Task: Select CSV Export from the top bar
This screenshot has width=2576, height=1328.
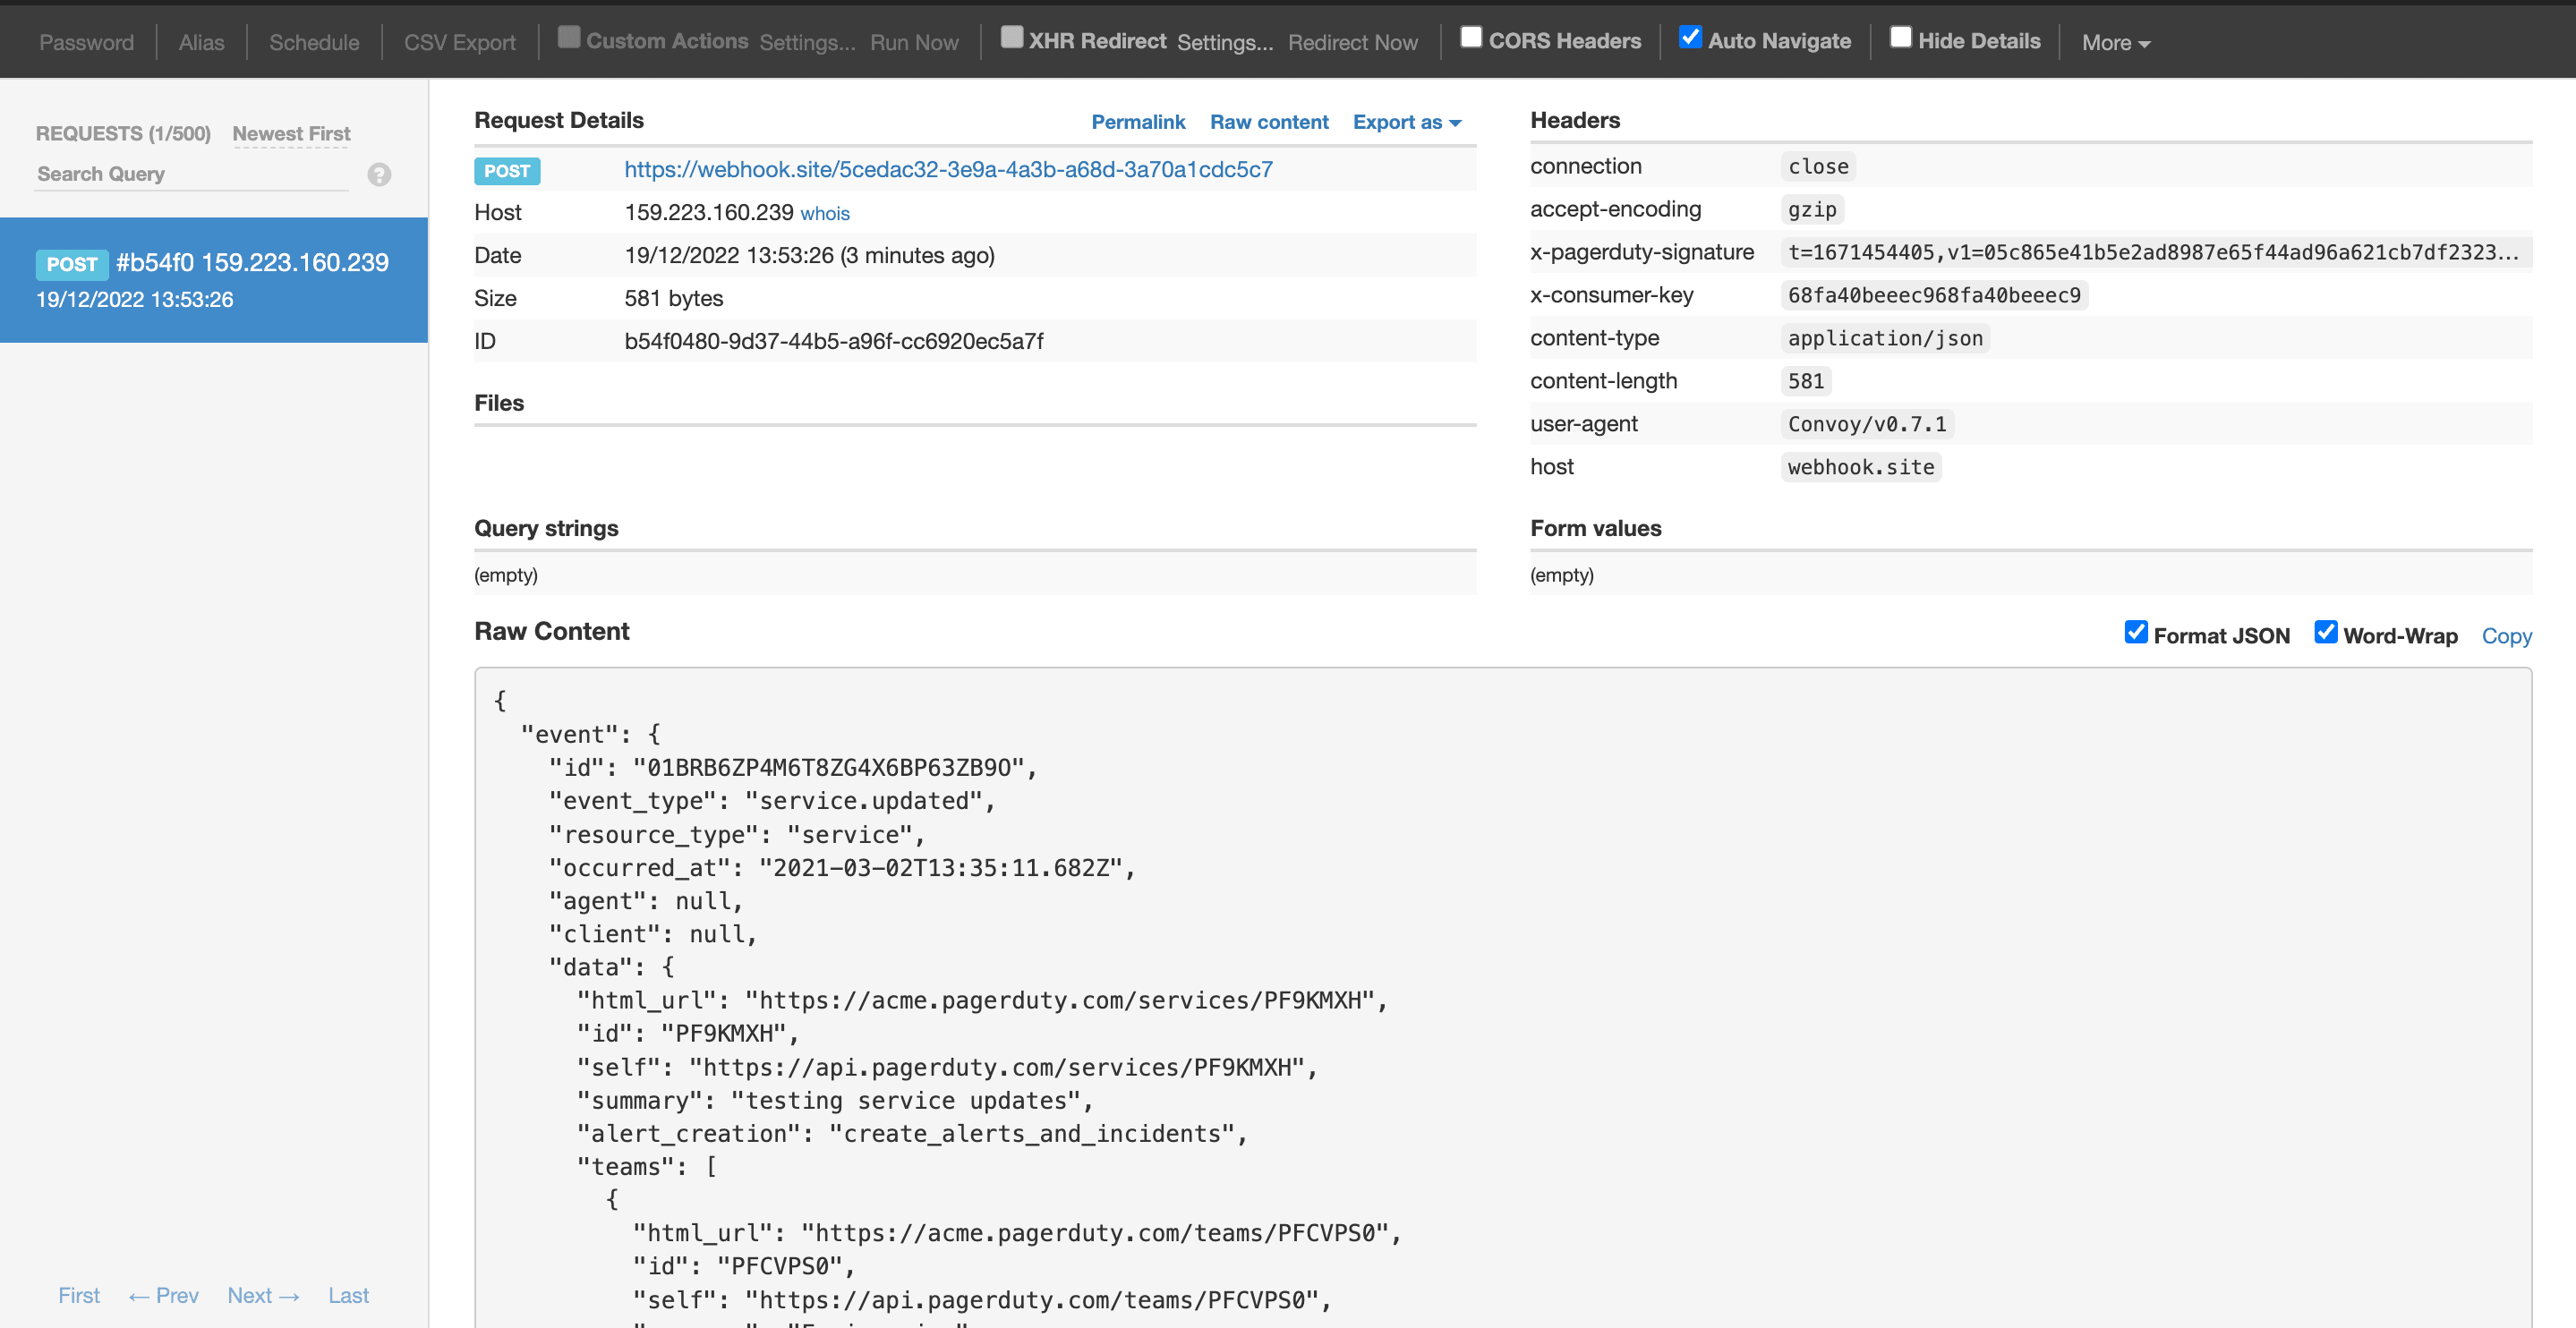Action: pyautogui.click(x=459, y=42)
